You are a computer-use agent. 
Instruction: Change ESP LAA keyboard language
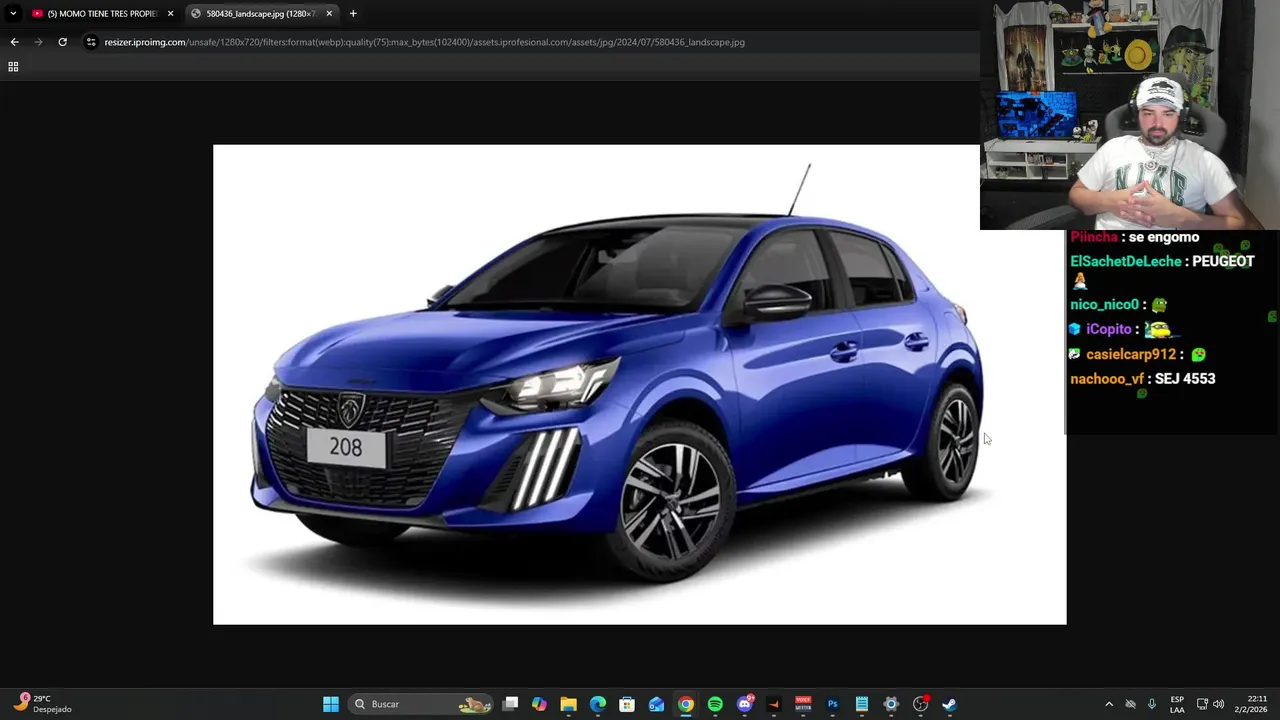[x=1177, y=704]
